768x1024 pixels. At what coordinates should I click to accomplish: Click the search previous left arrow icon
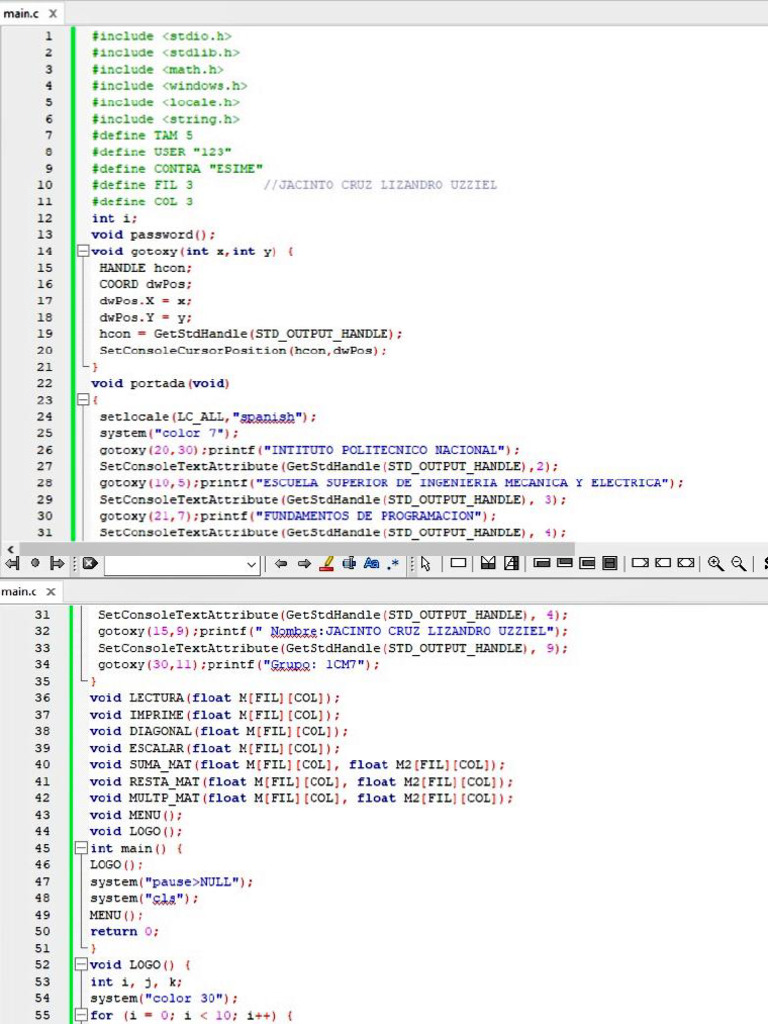pyautogui.click(x=281, y=564)
